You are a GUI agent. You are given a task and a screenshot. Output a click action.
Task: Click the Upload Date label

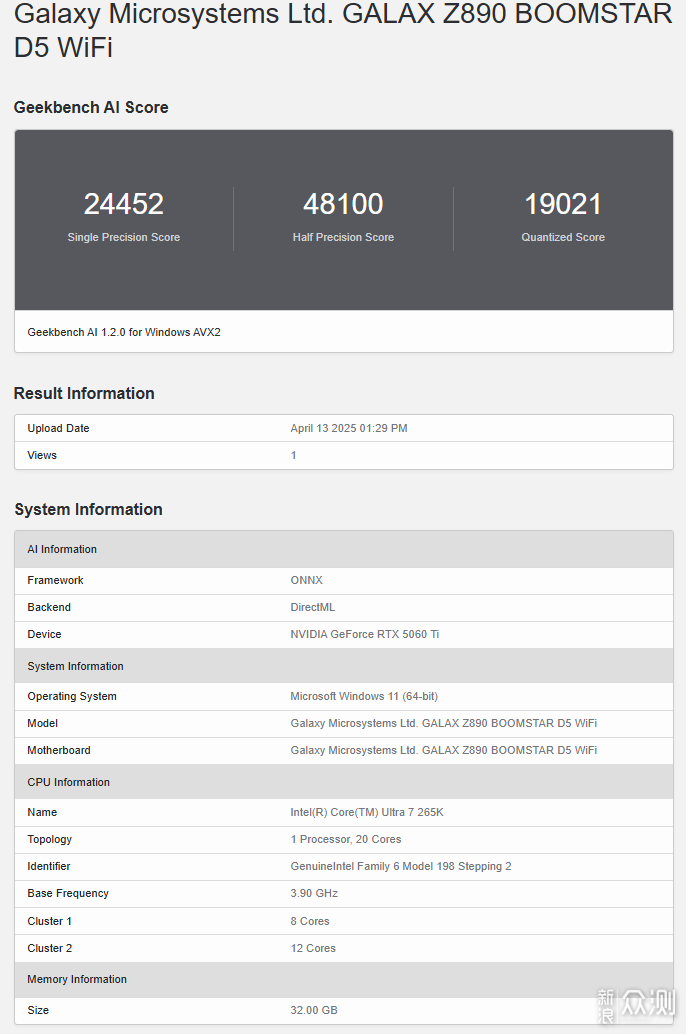58,429
